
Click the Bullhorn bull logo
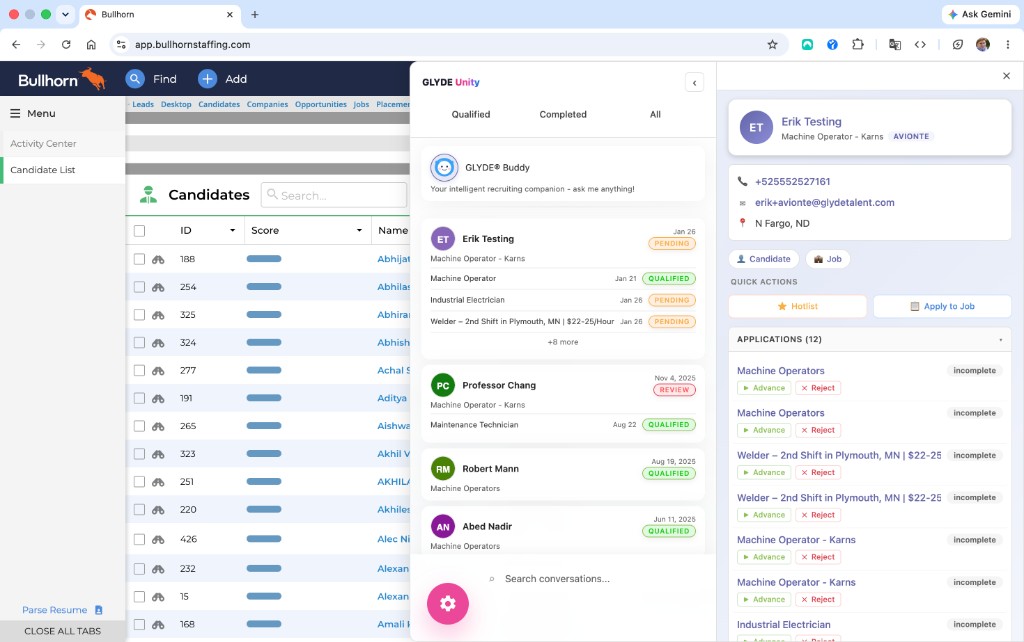click(93, 78)
